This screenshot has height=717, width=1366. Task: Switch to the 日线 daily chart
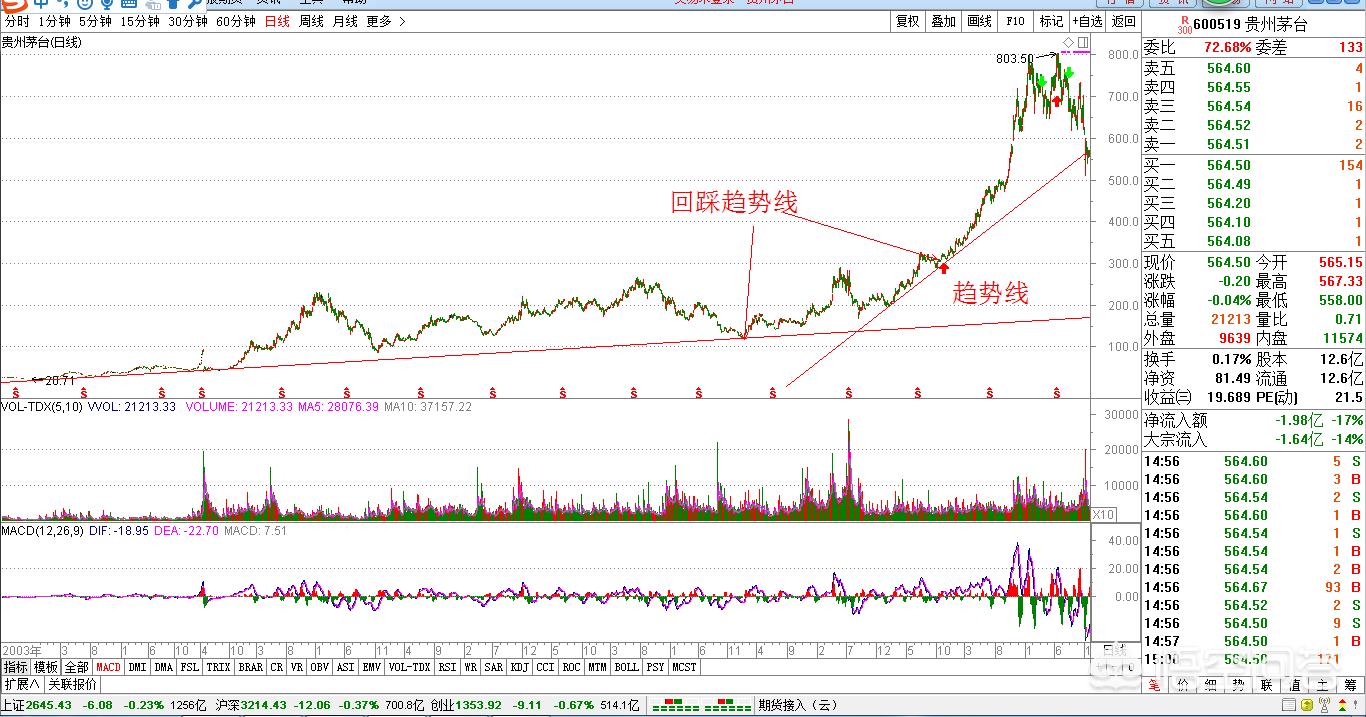277,21
